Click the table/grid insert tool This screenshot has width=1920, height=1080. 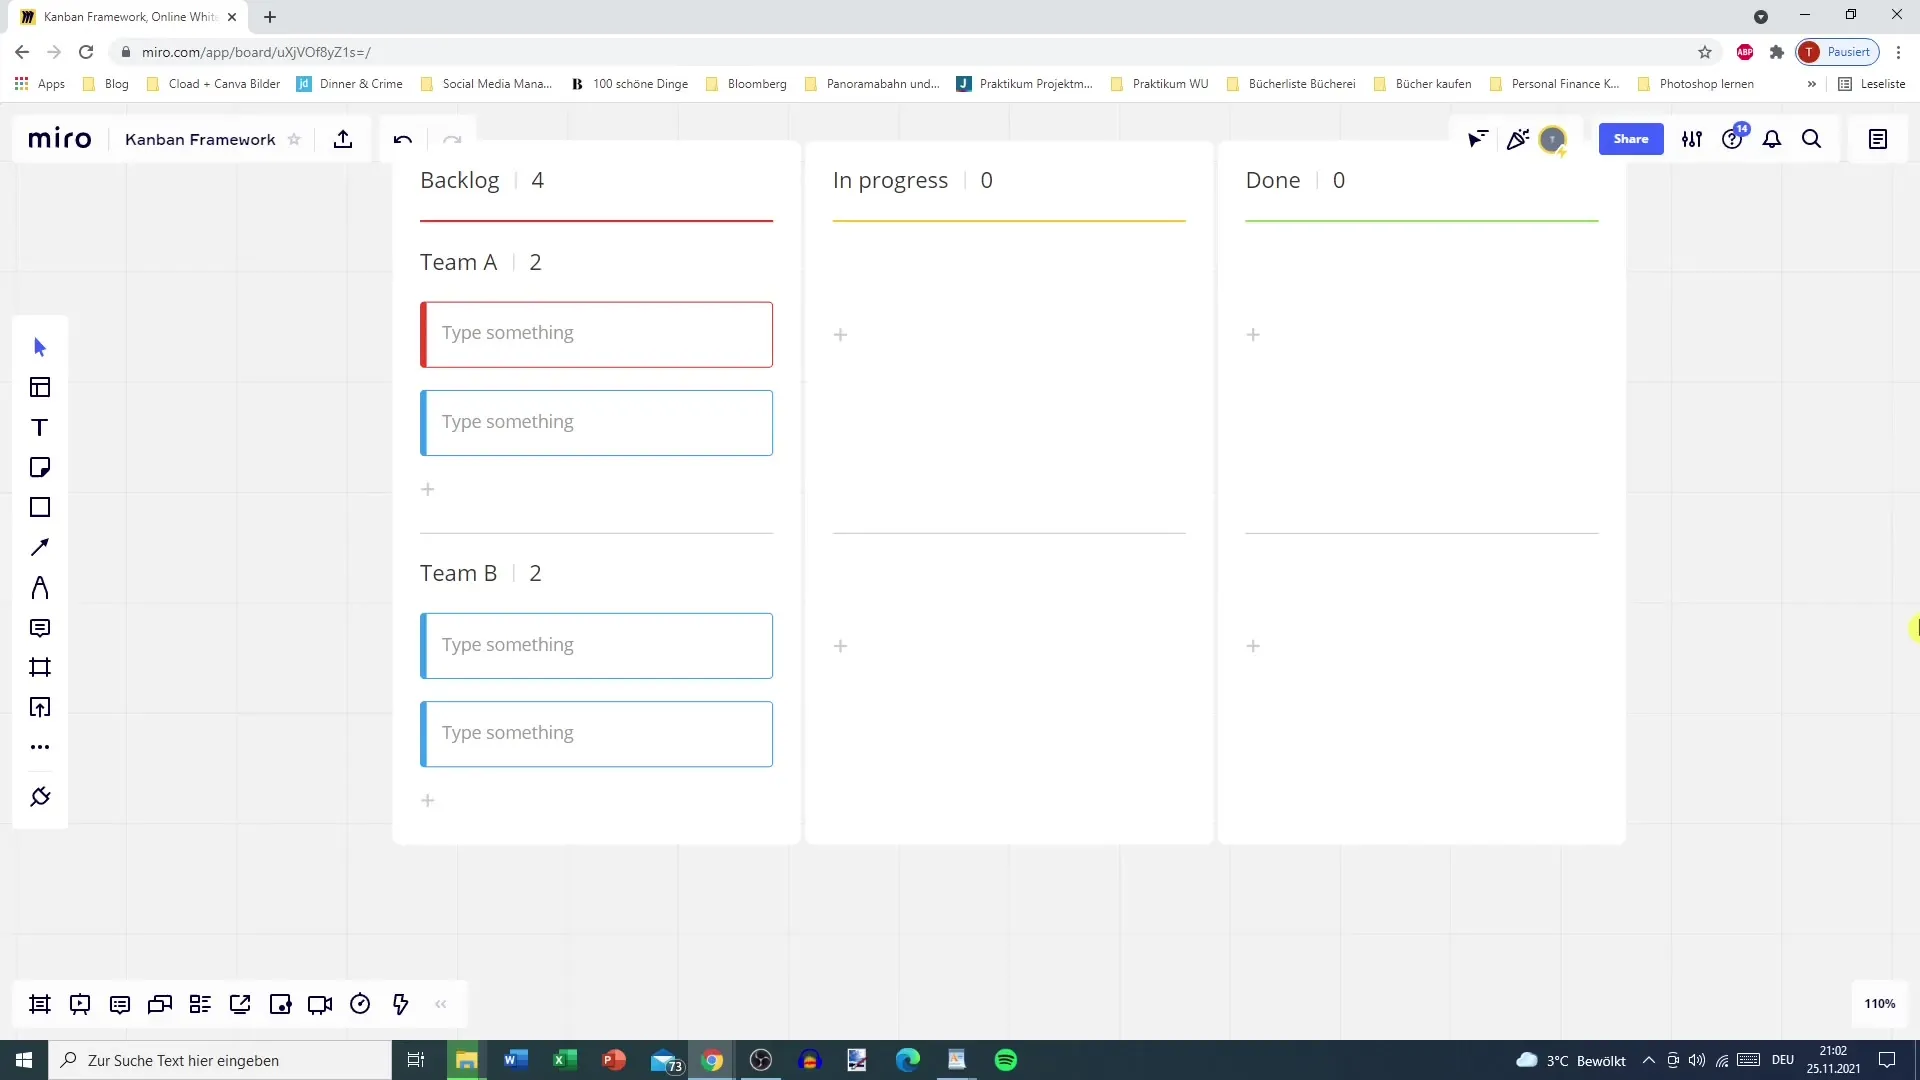pos(40,388)
